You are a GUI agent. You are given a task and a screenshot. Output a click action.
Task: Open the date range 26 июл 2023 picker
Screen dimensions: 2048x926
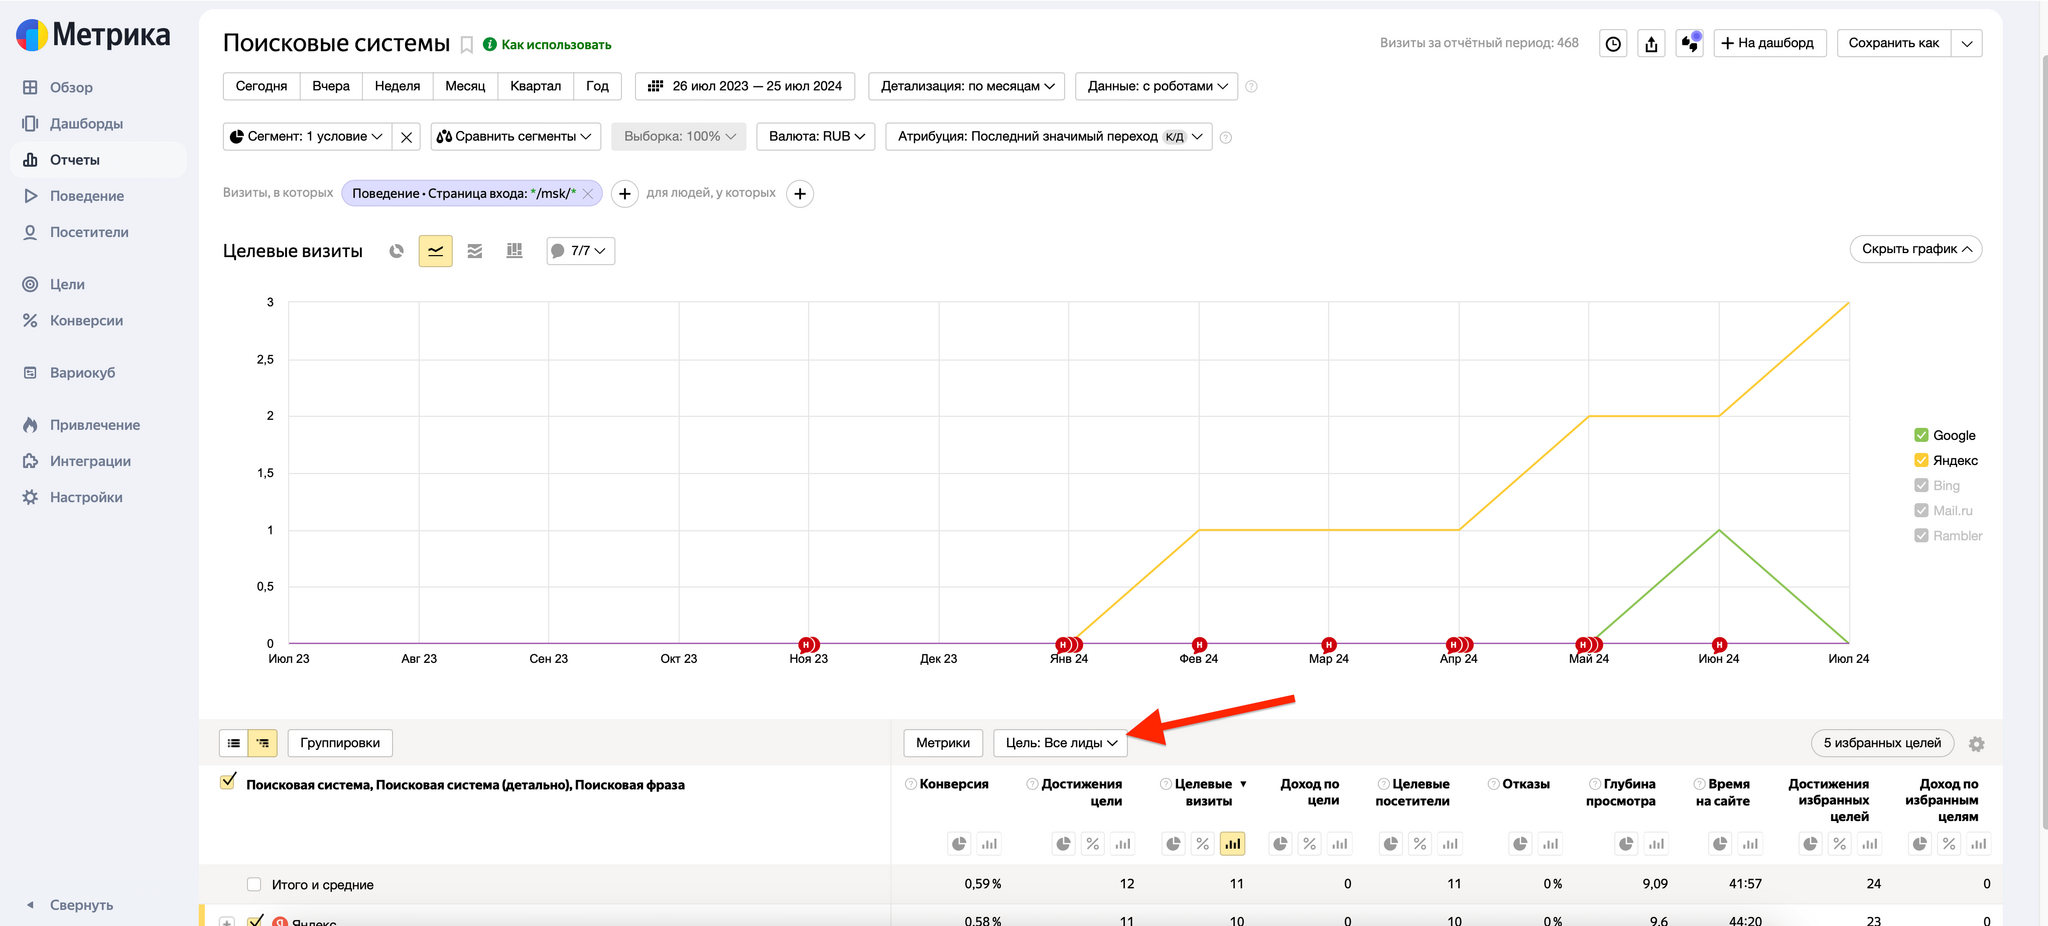745,86
